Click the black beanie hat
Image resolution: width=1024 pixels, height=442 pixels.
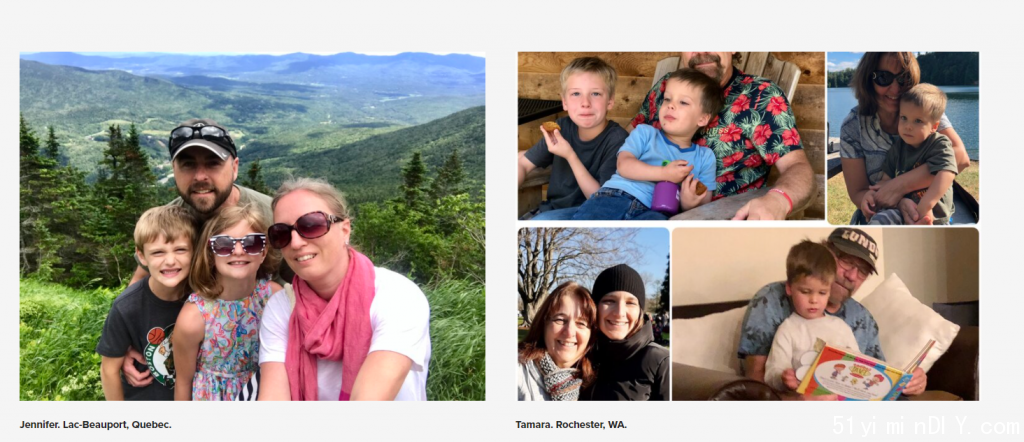click(x=618, y=284)
